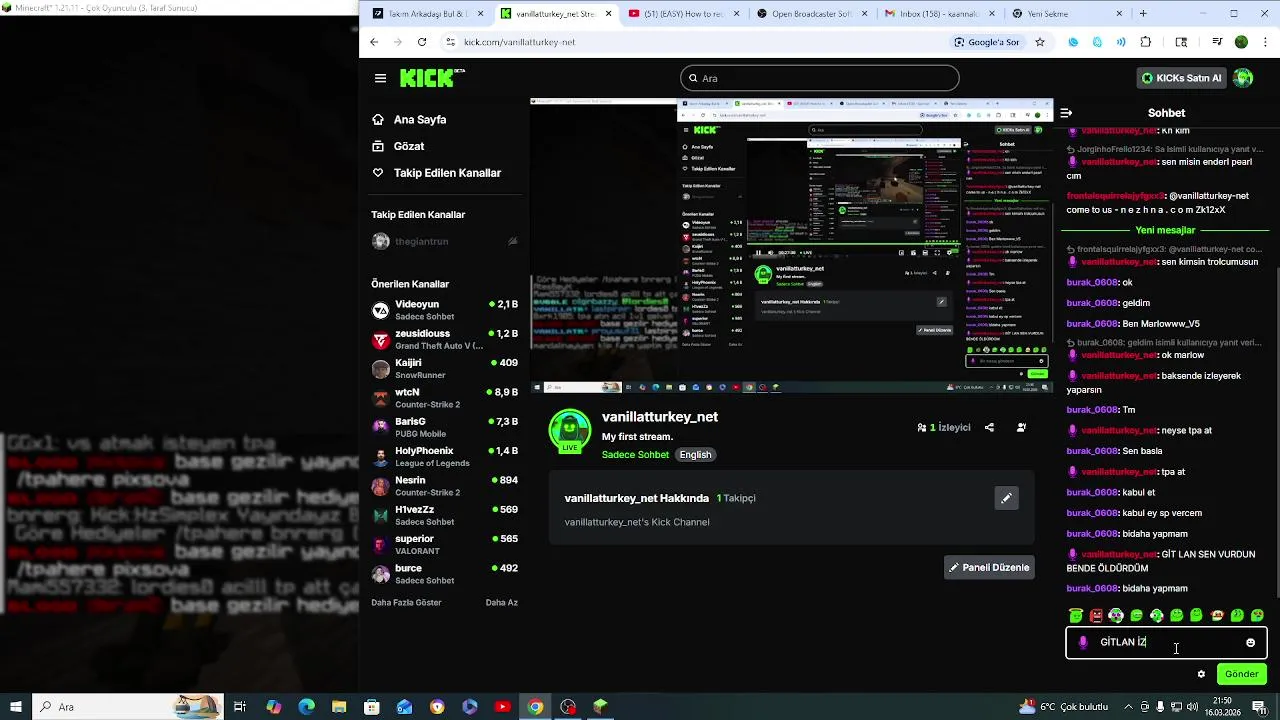The image size is (1280, 720).
Task: Open File Explorer from taskbar
Action: click(x=339, y=707)
